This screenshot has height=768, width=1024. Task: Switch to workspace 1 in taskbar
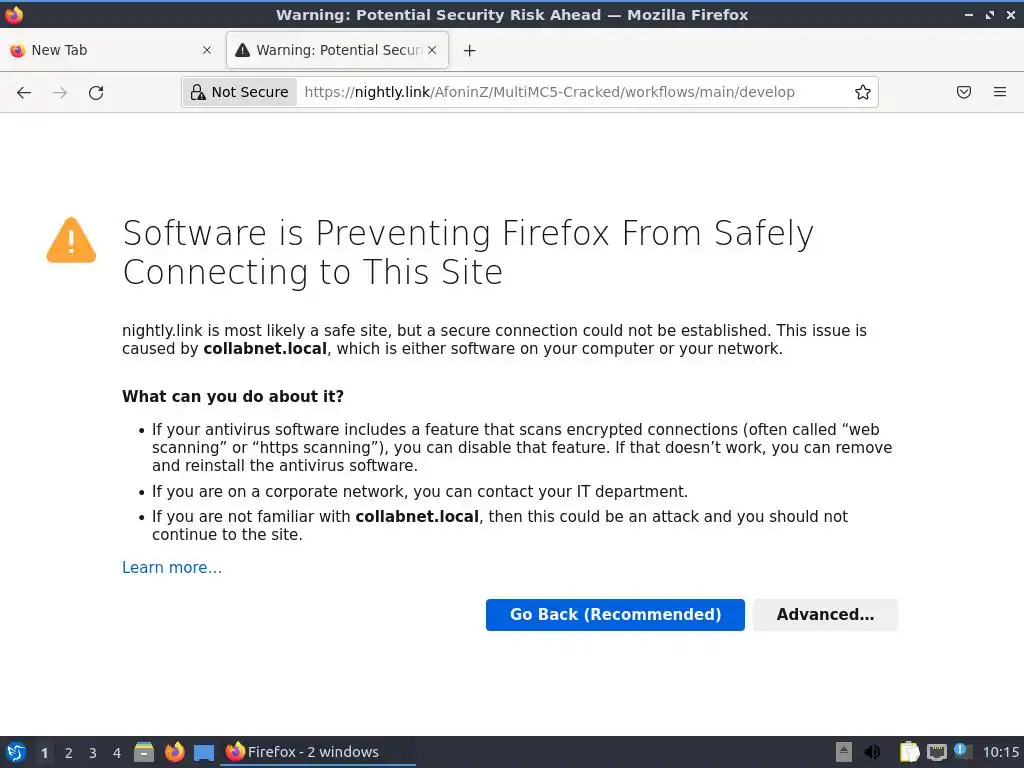[x=44, y=753]
